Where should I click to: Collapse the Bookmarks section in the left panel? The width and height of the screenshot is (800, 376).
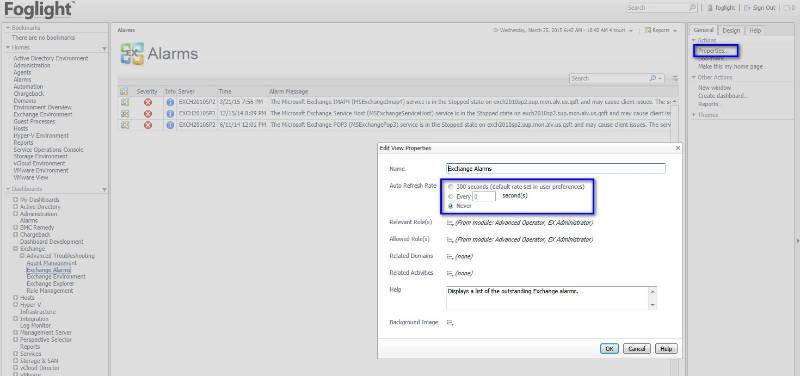click(8, 28)
